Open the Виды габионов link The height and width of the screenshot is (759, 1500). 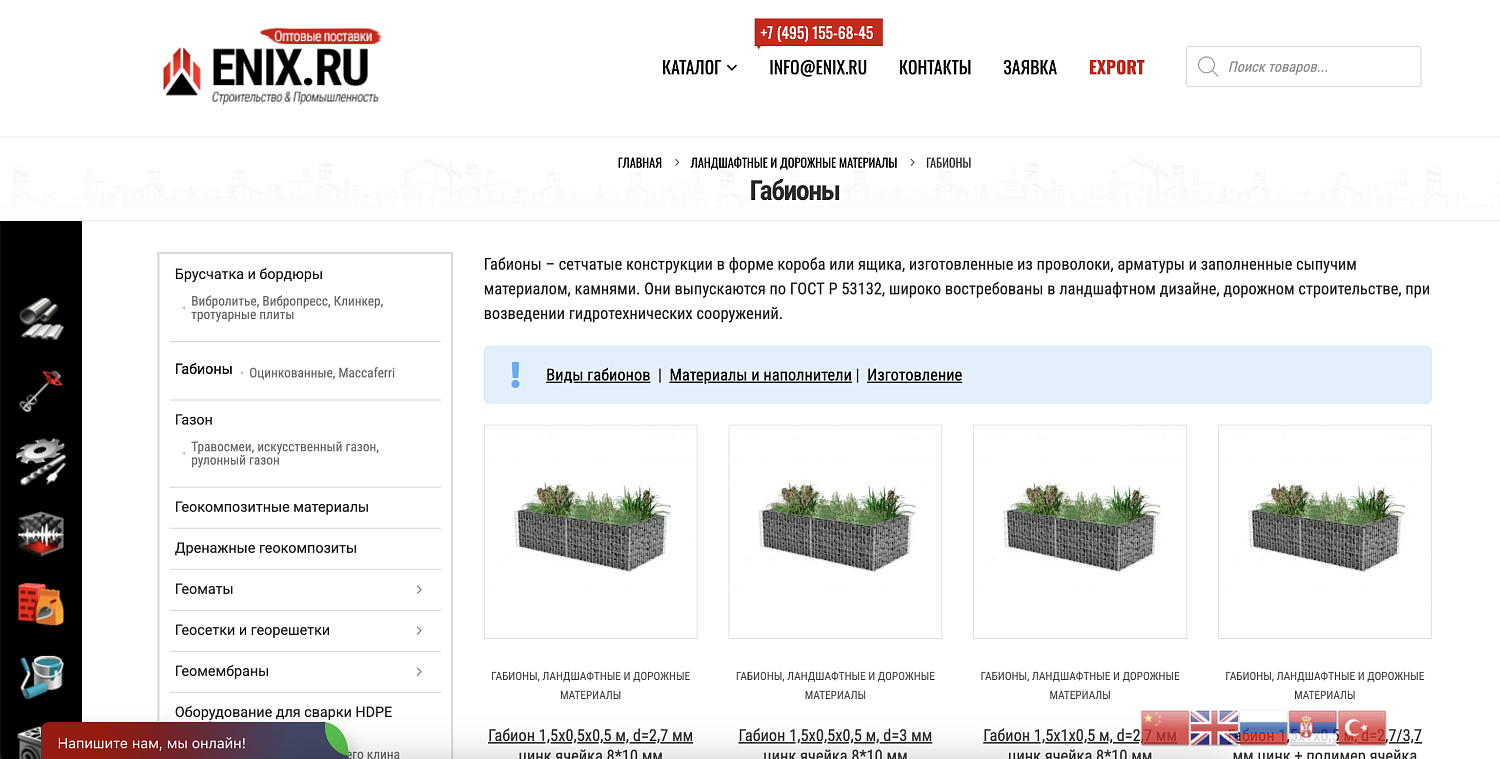click(x=598, y=374)
